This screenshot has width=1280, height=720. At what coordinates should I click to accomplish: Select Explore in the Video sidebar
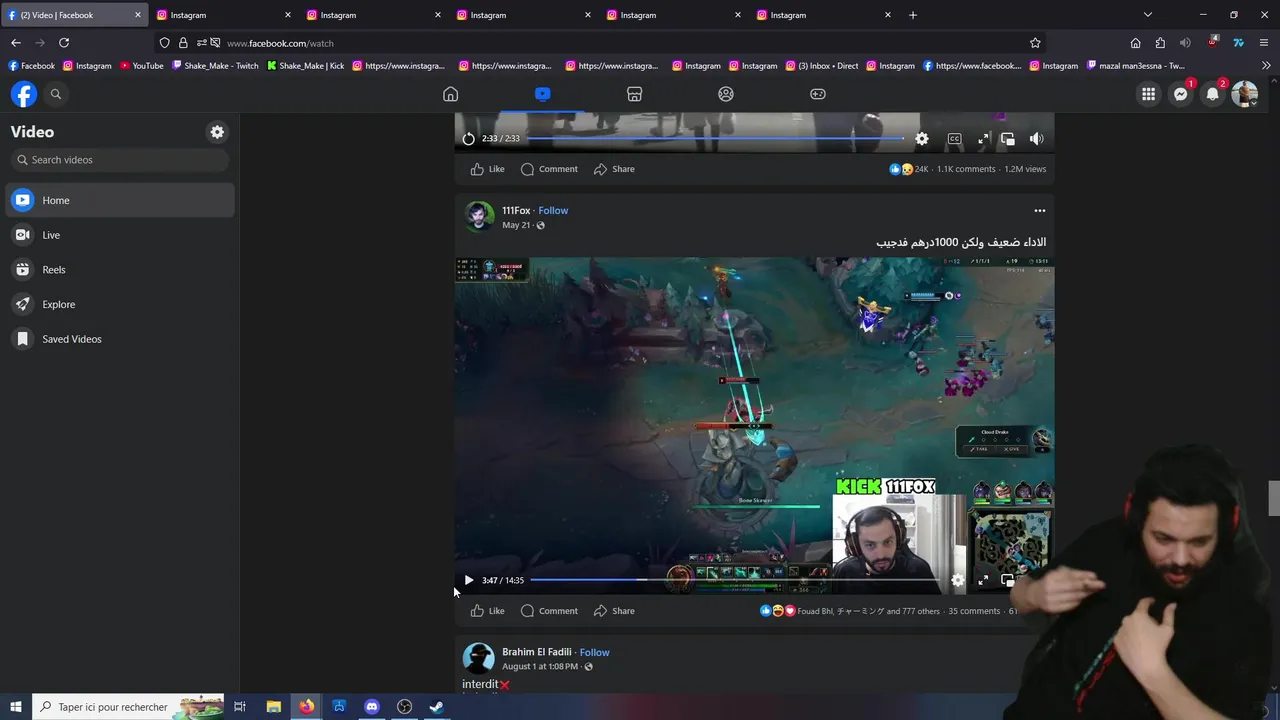pyautogui.click(x=120, y=304)
